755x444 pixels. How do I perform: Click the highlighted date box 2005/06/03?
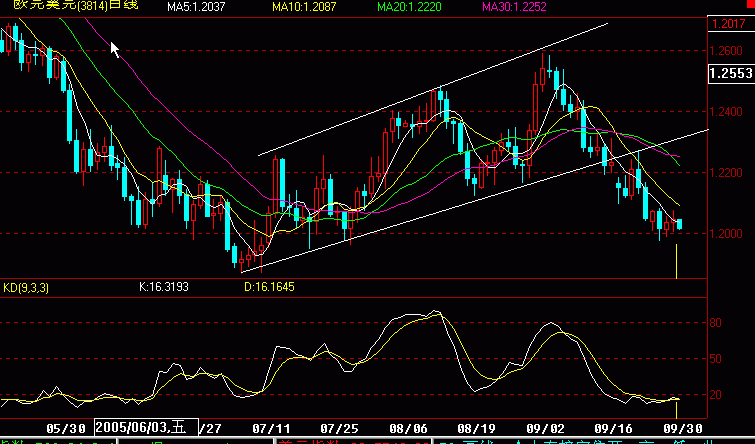(x=146, y=427)
